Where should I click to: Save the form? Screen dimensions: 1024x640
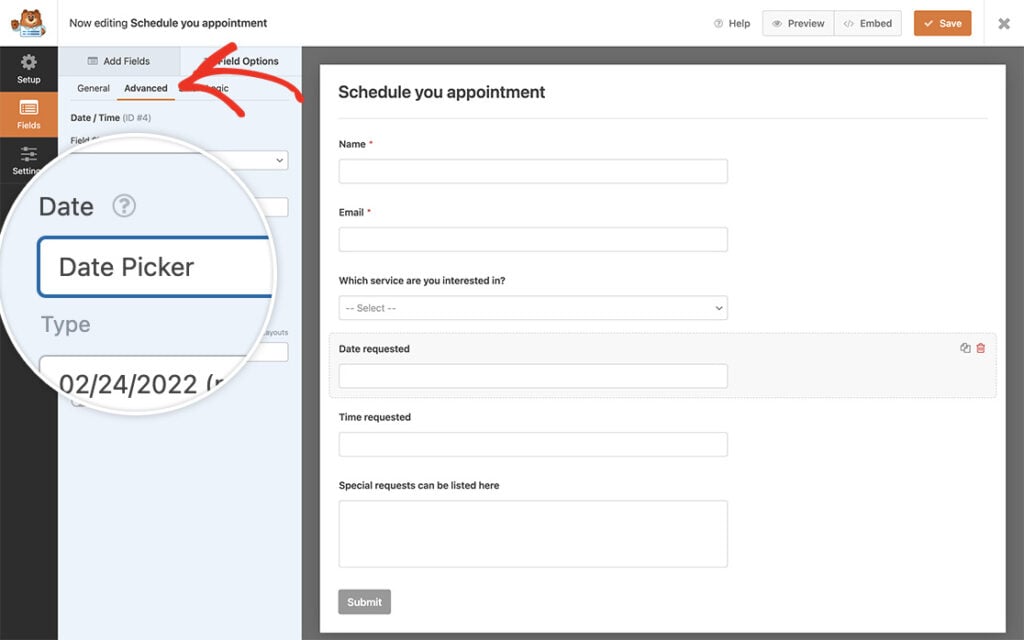(x=941, y=22)
